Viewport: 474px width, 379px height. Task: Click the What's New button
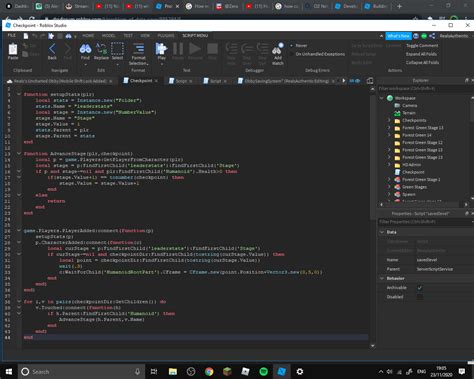point(398,36)
